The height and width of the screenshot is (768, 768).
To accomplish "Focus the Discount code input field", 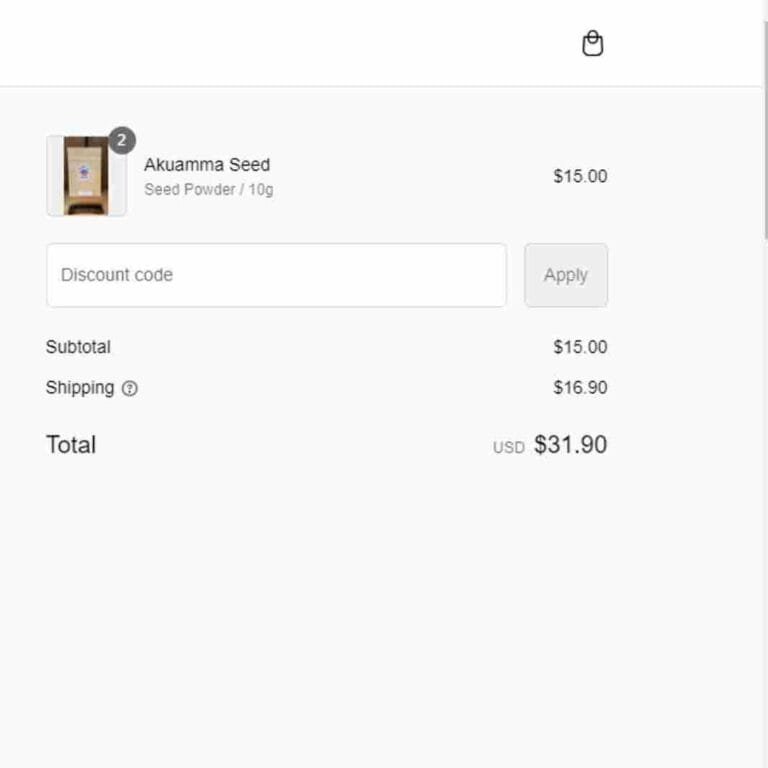I will point(276,275).
